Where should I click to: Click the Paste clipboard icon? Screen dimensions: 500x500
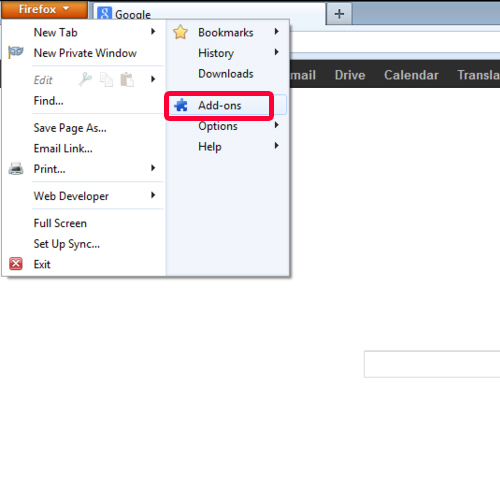[127, 79]
